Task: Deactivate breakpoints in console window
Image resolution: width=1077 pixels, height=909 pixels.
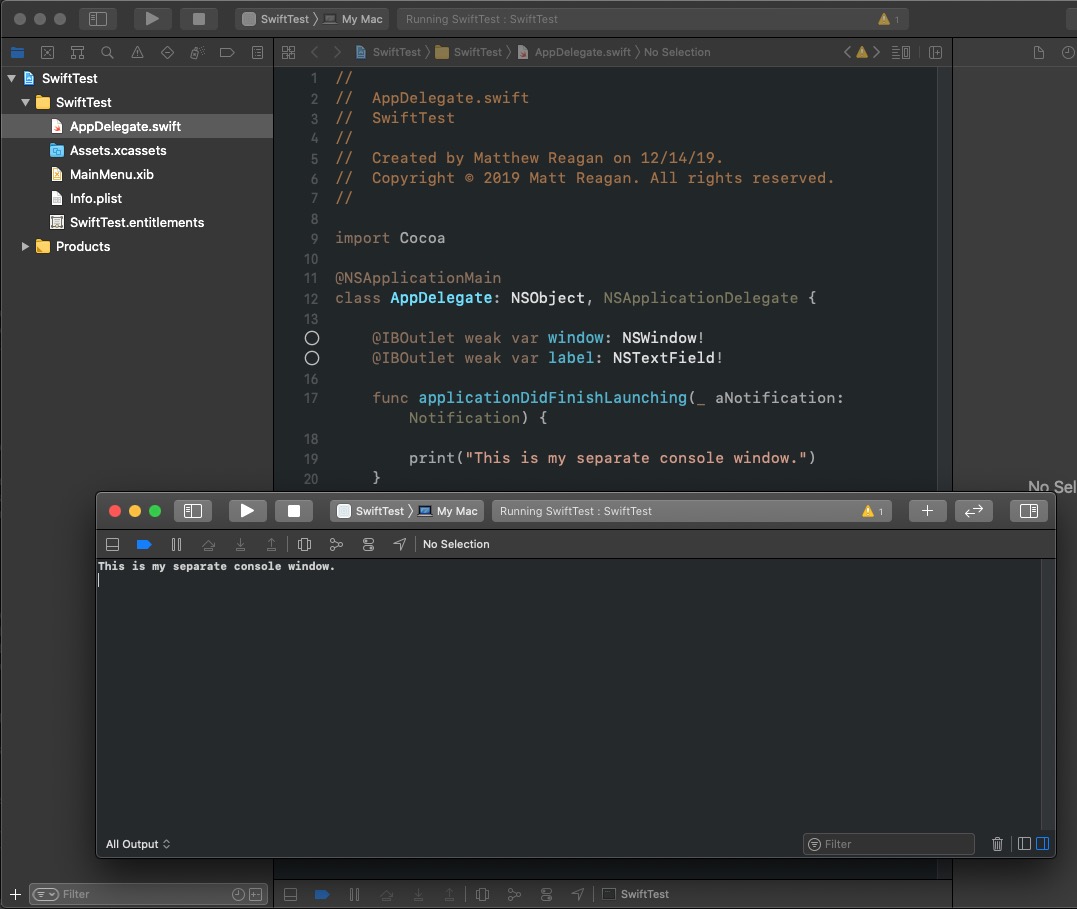Action: [144, 544]
